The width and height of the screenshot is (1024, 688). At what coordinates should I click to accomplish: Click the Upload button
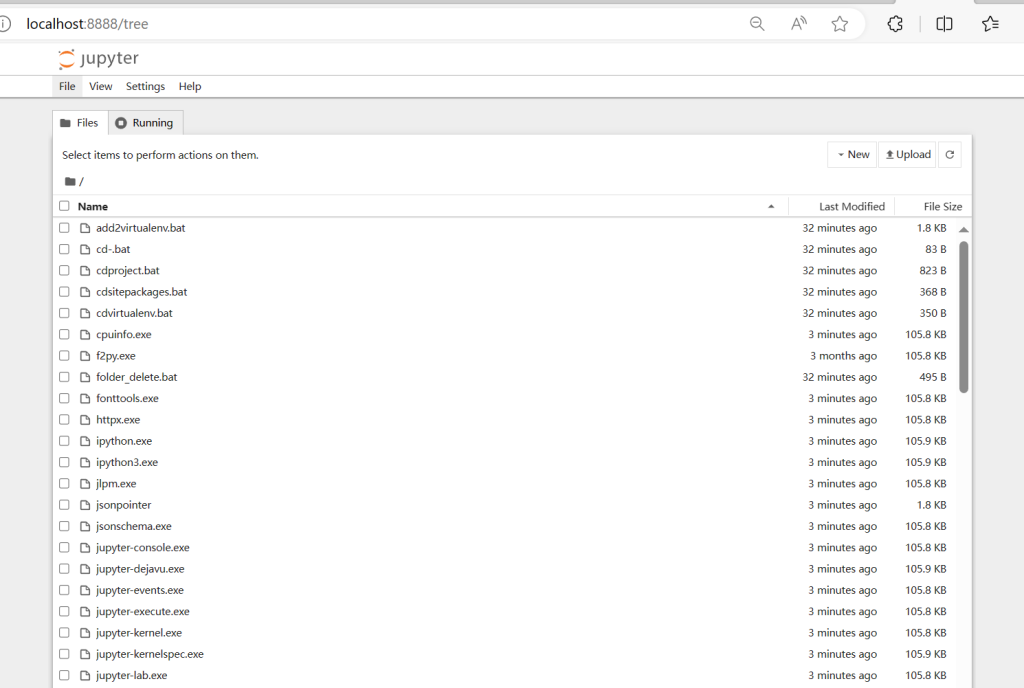click(x=907, y=155)
